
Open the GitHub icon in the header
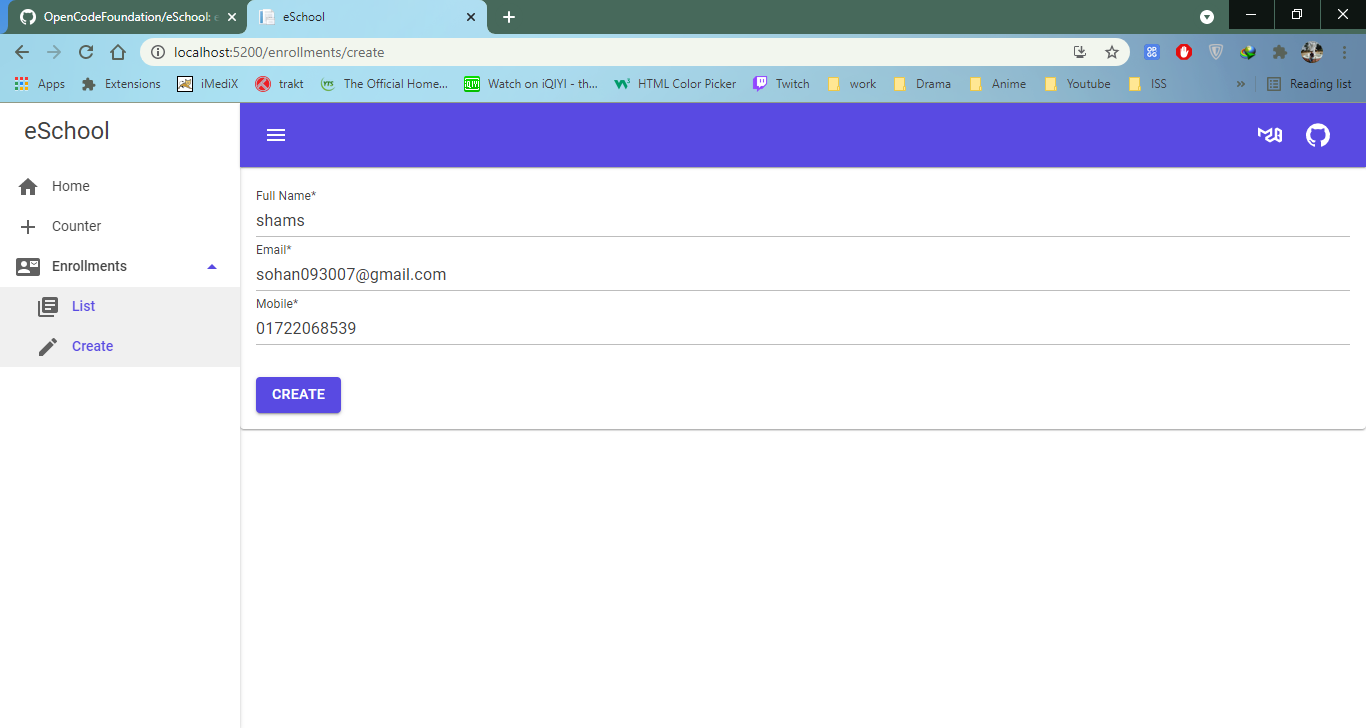tap(1317, 134)
